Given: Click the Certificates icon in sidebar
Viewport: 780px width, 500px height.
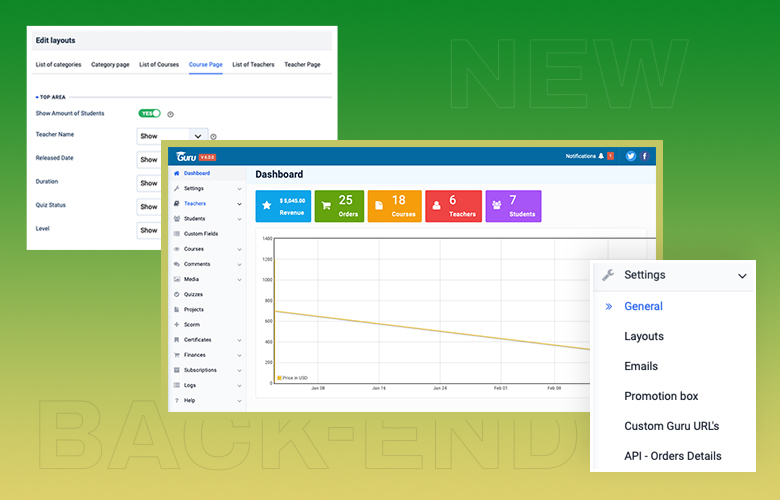Looking at the screenshot, I should coord(177,340).
